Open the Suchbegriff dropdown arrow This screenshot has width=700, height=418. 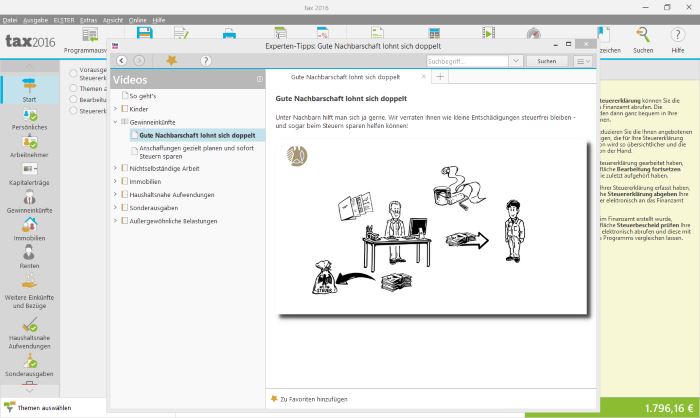click(516, 61)
